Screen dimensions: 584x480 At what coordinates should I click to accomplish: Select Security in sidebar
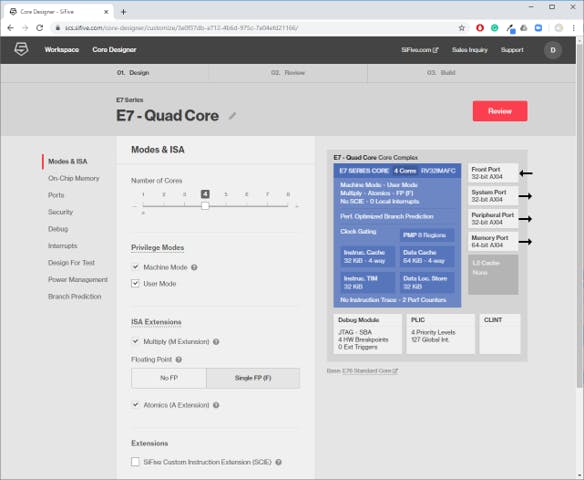[60, 212]
